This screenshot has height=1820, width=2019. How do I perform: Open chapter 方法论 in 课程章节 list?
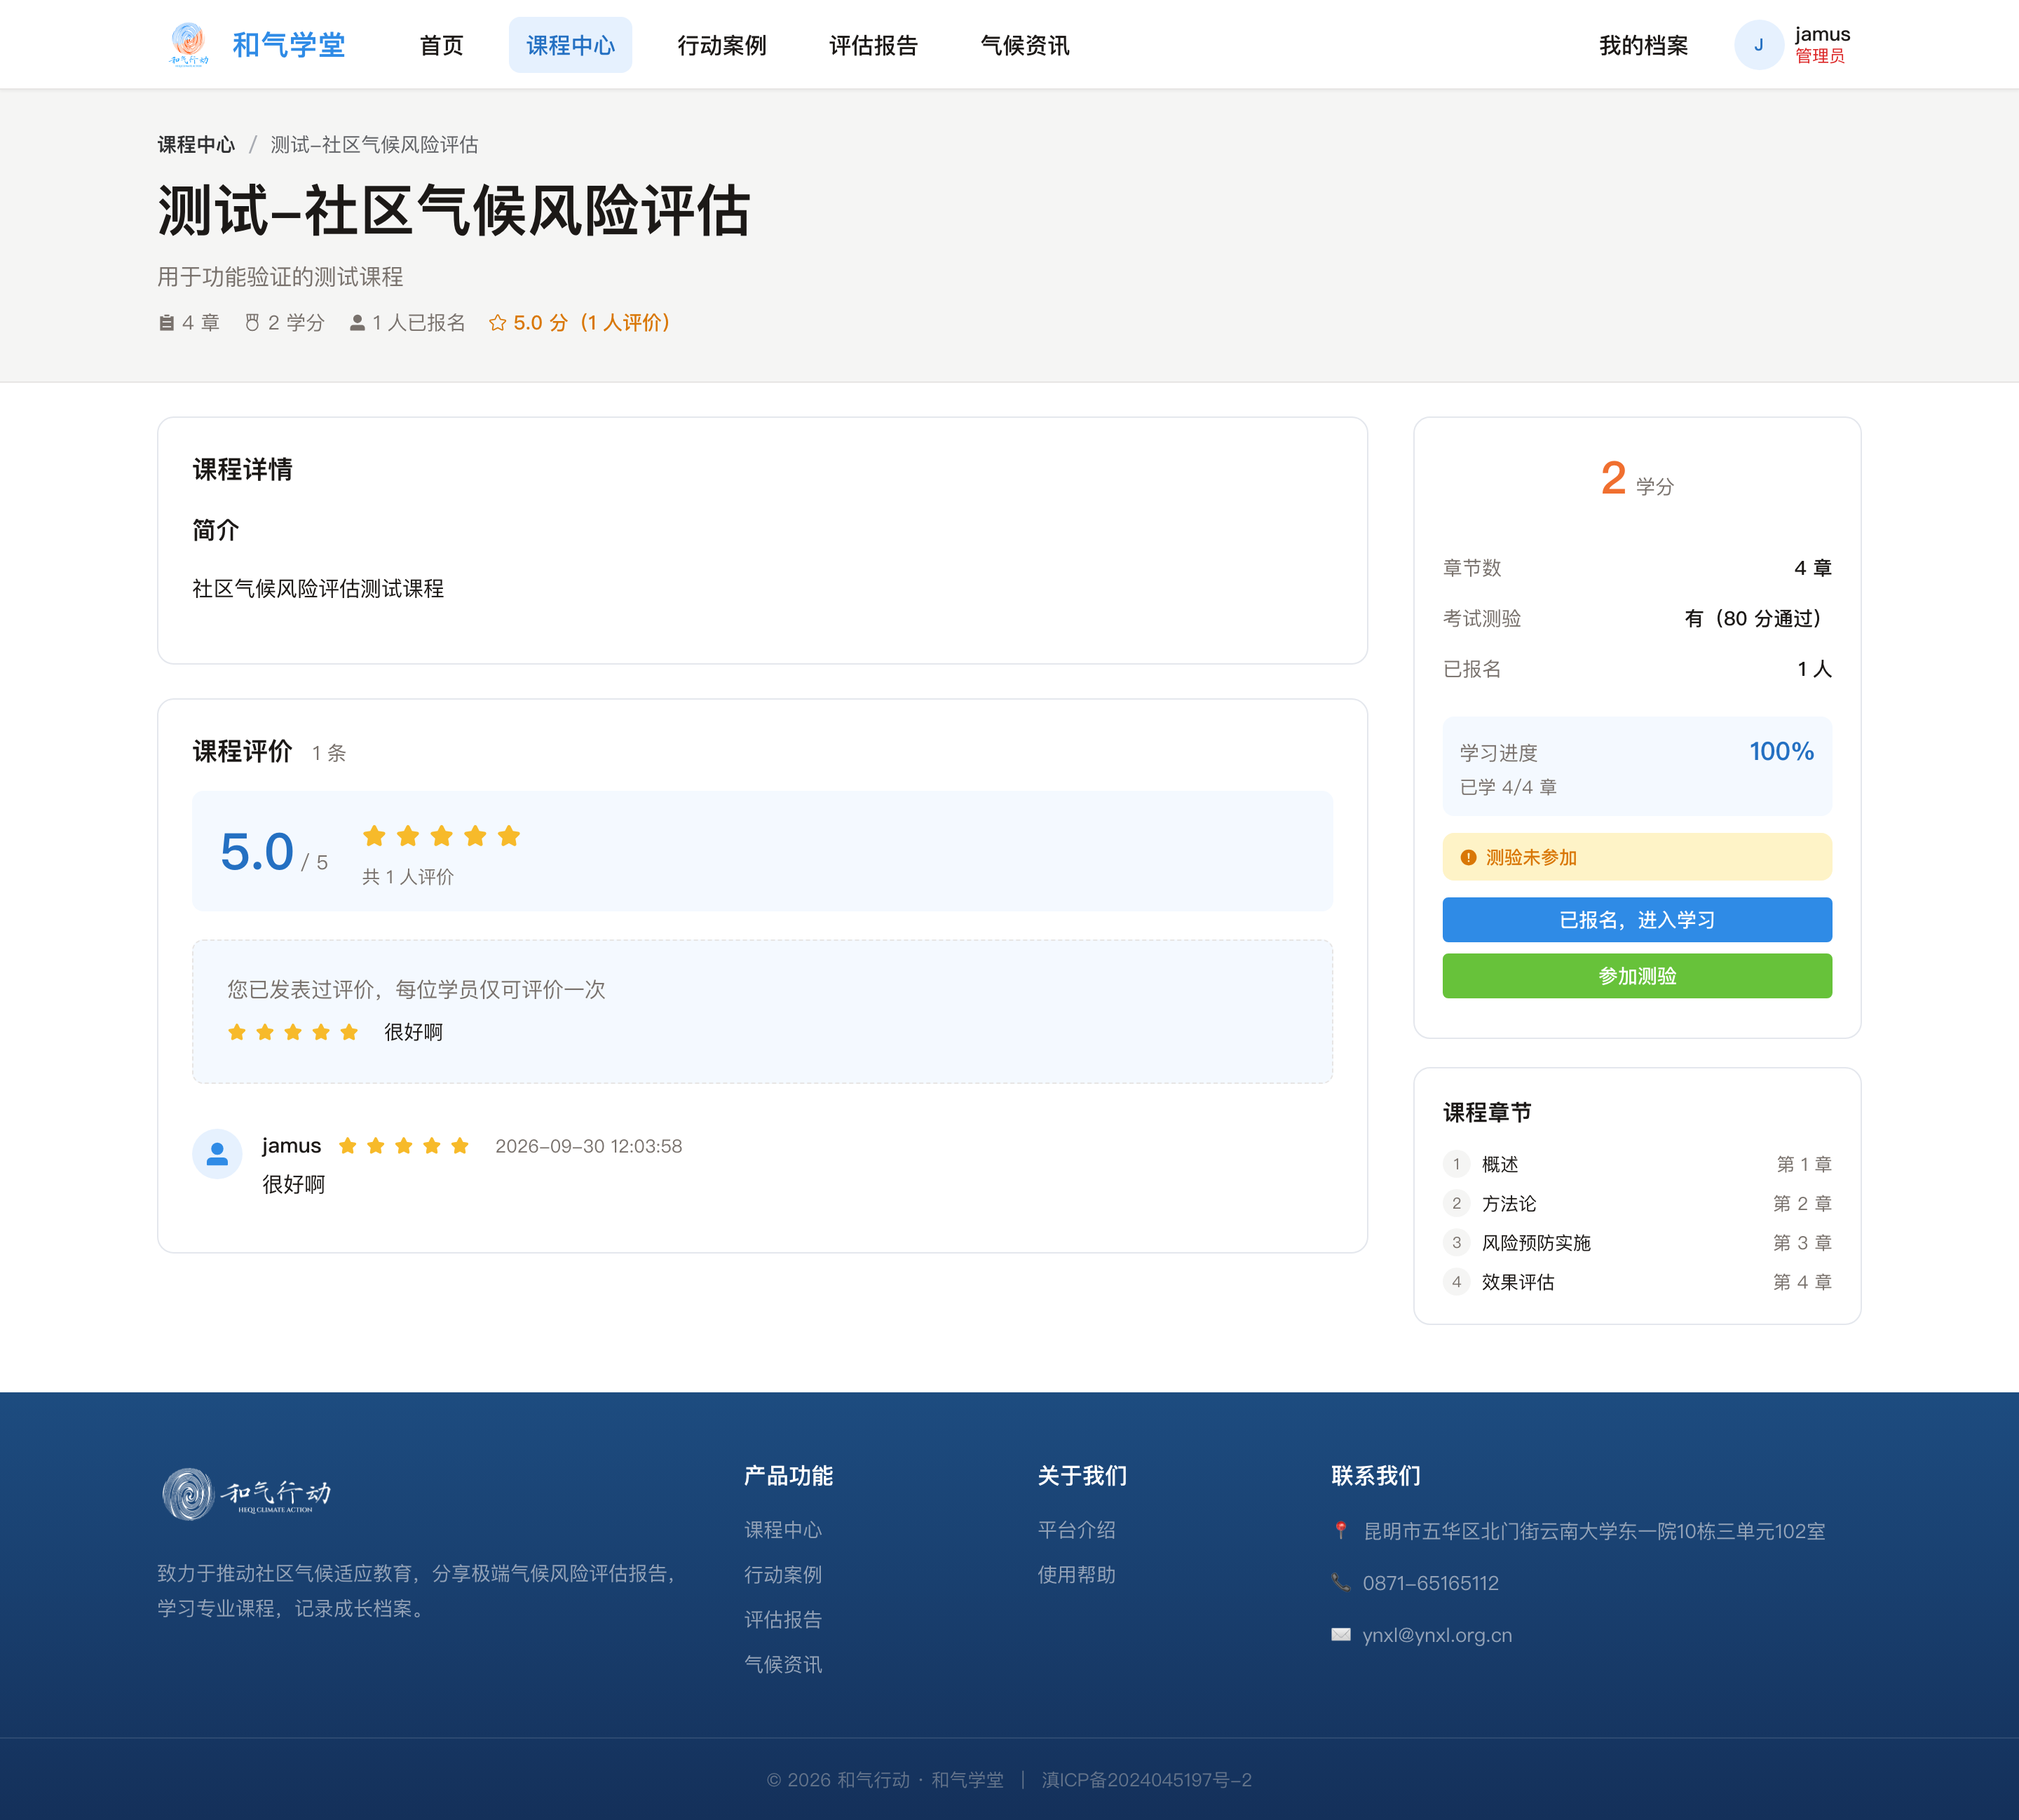pos(1637,1203)
